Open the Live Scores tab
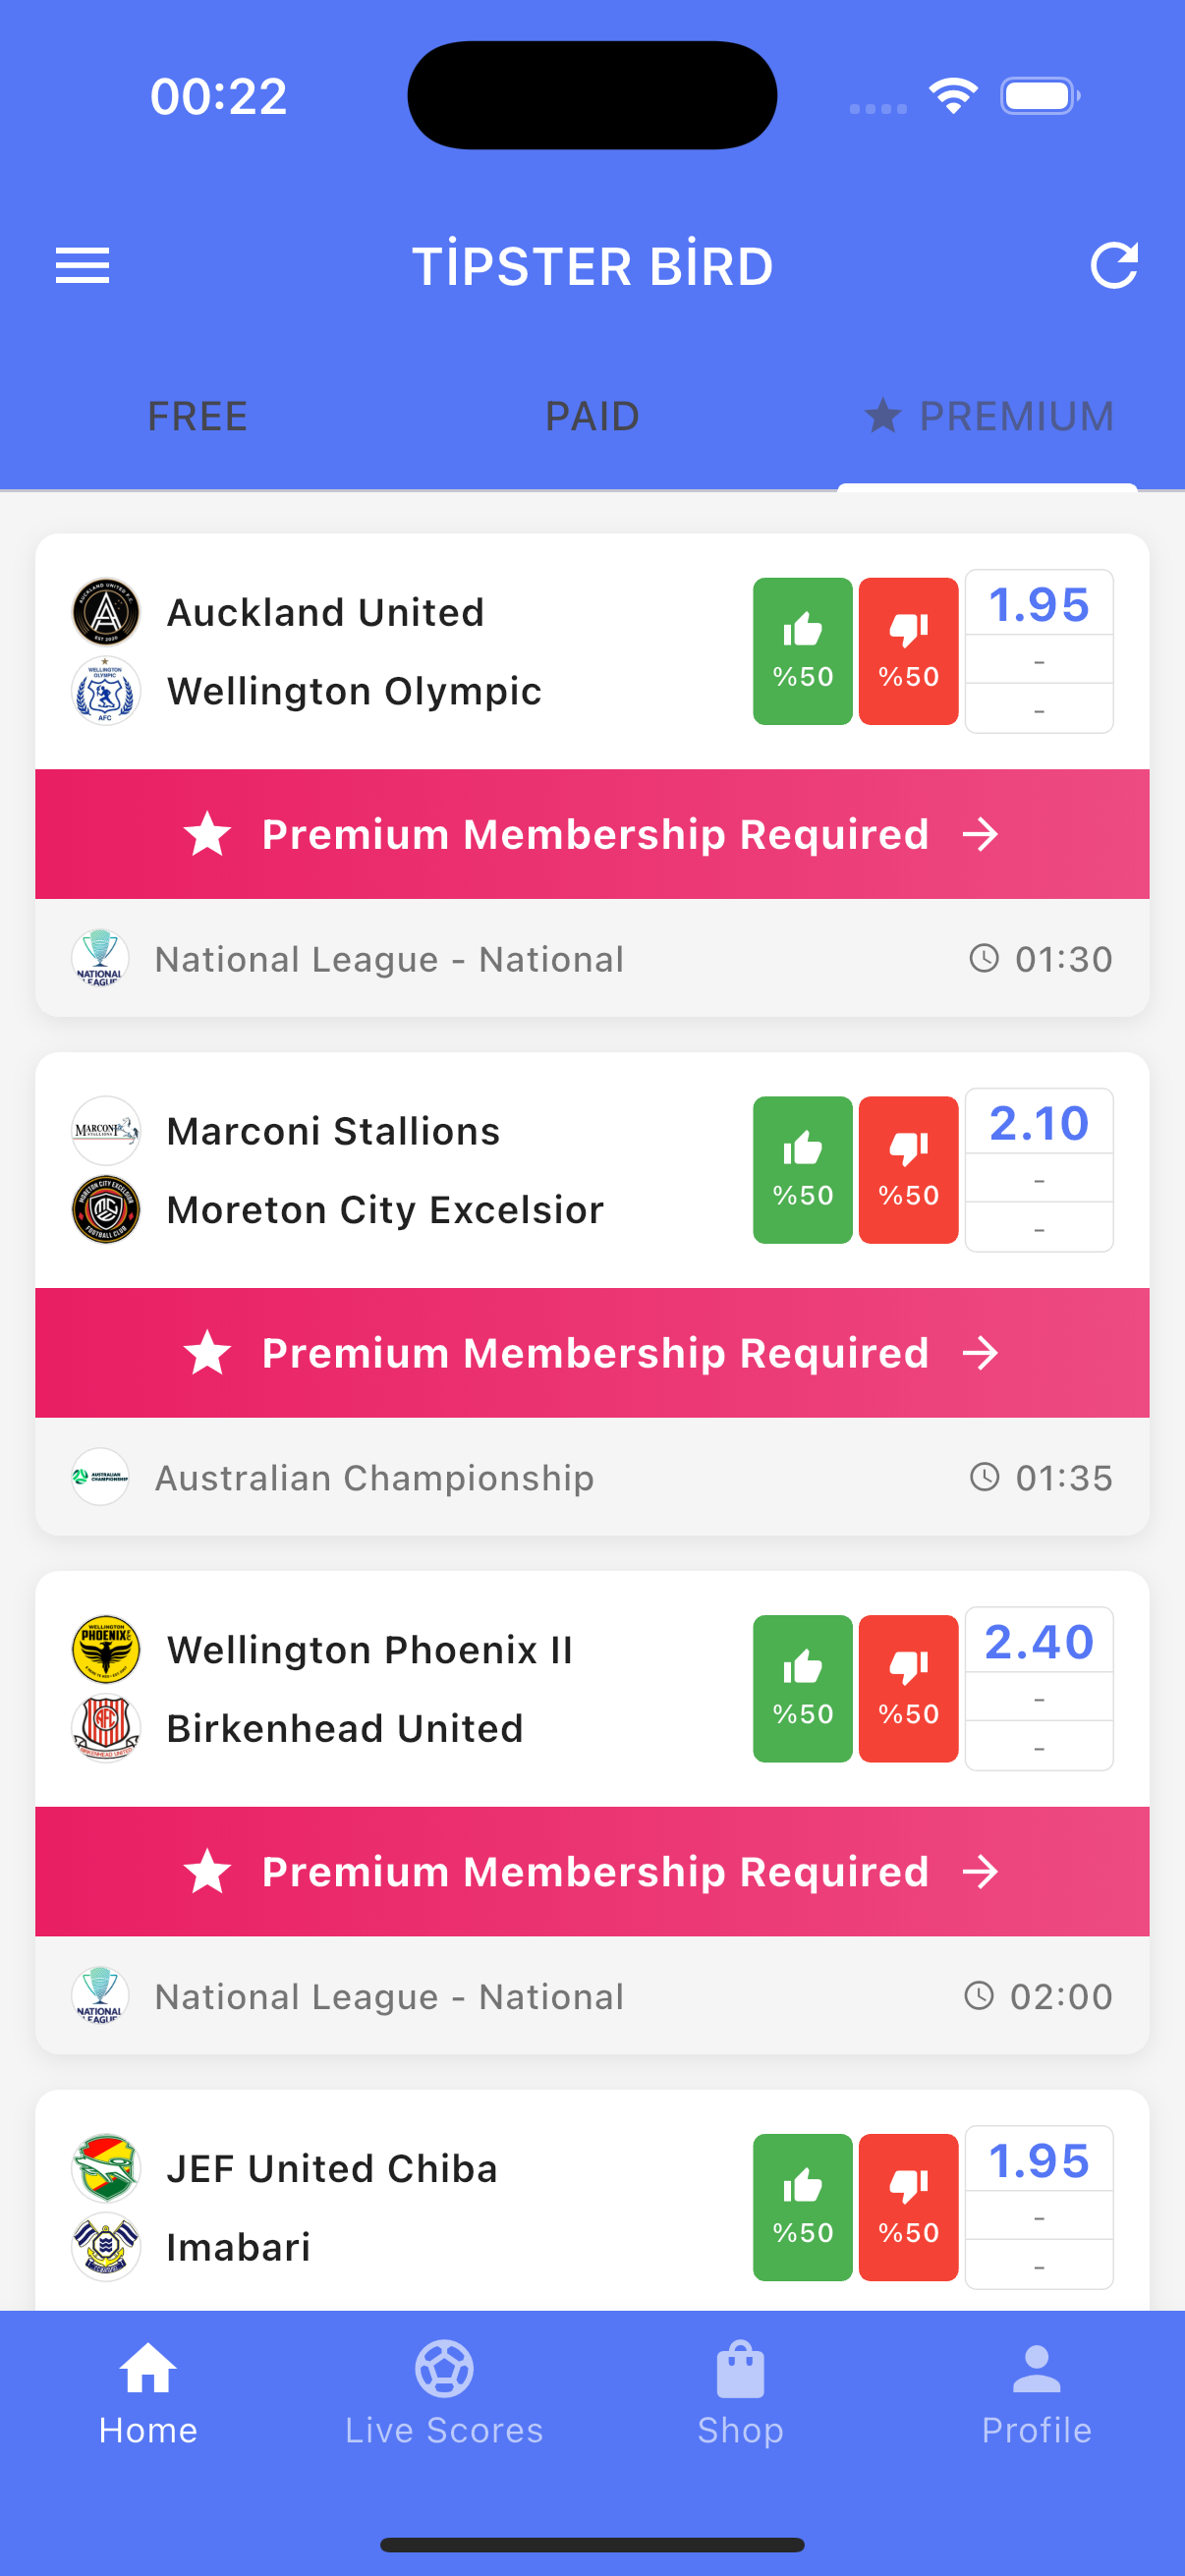This screenshot has height=2576, width=1185. point(444,2392)
